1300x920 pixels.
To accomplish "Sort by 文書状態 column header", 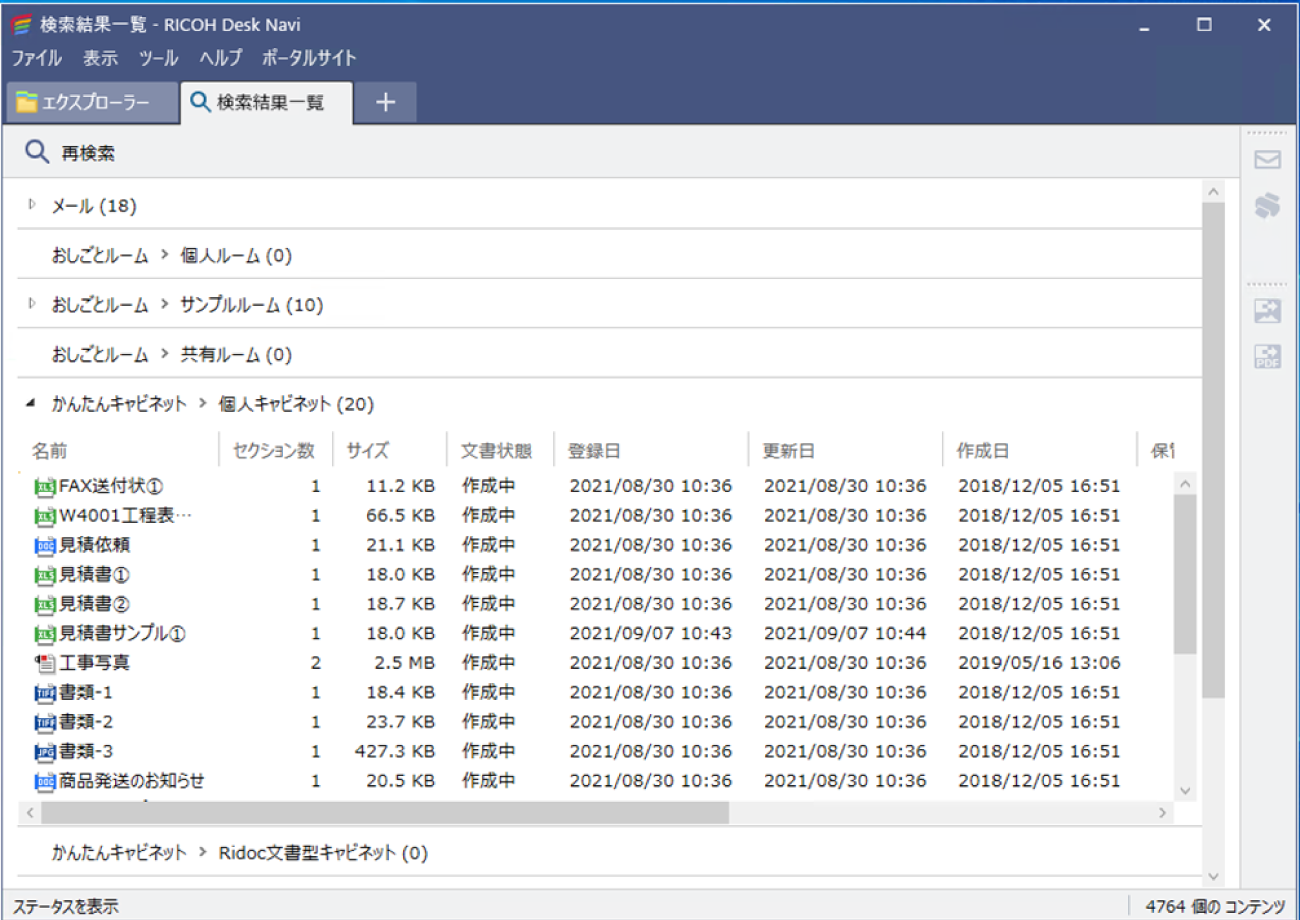I will tap(500, 450).
